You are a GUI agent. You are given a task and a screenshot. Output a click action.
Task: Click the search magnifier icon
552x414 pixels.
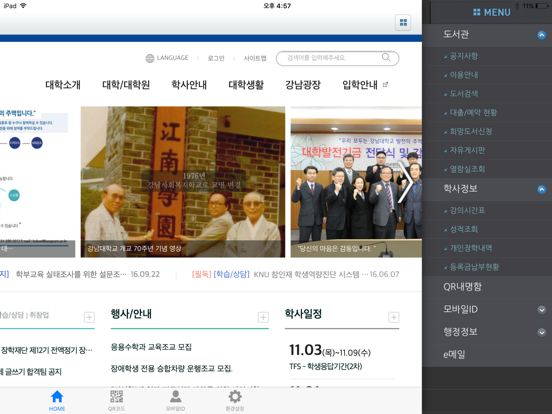click(x=386, y=57)
